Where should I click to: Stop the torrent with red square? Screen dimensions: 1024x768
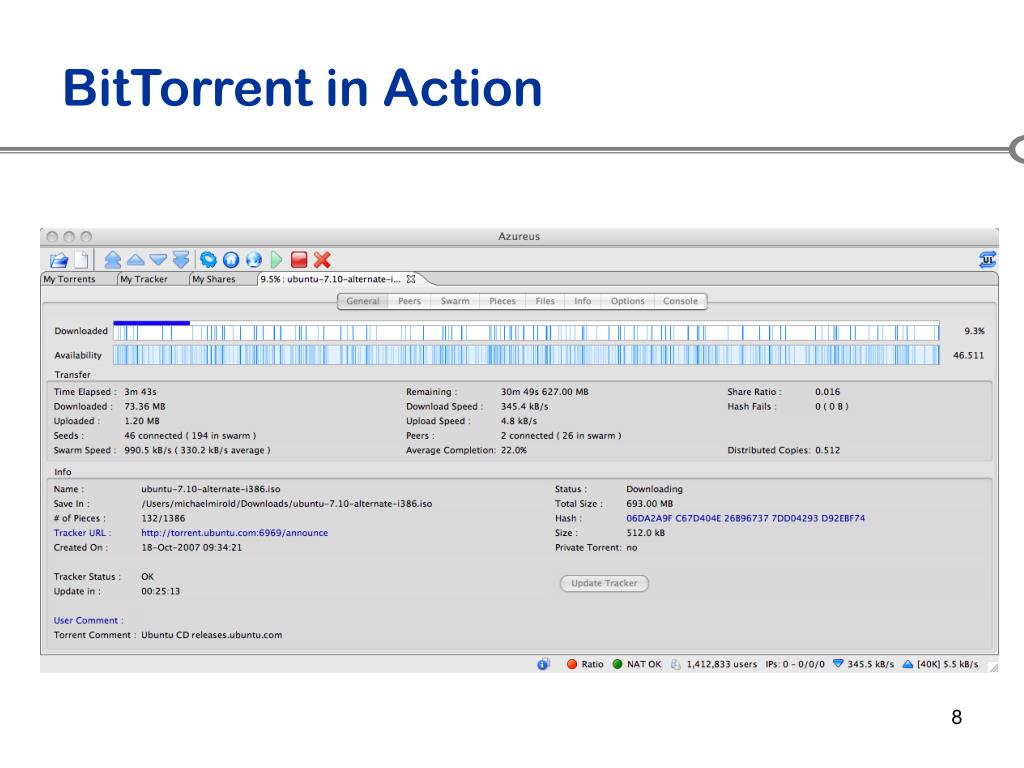point(299,260)
